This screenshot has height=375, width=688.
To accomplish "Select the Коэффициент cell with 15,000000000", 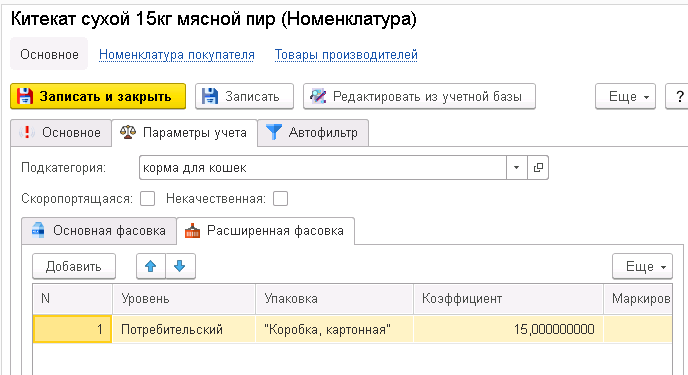I will [x=508, y=329].
